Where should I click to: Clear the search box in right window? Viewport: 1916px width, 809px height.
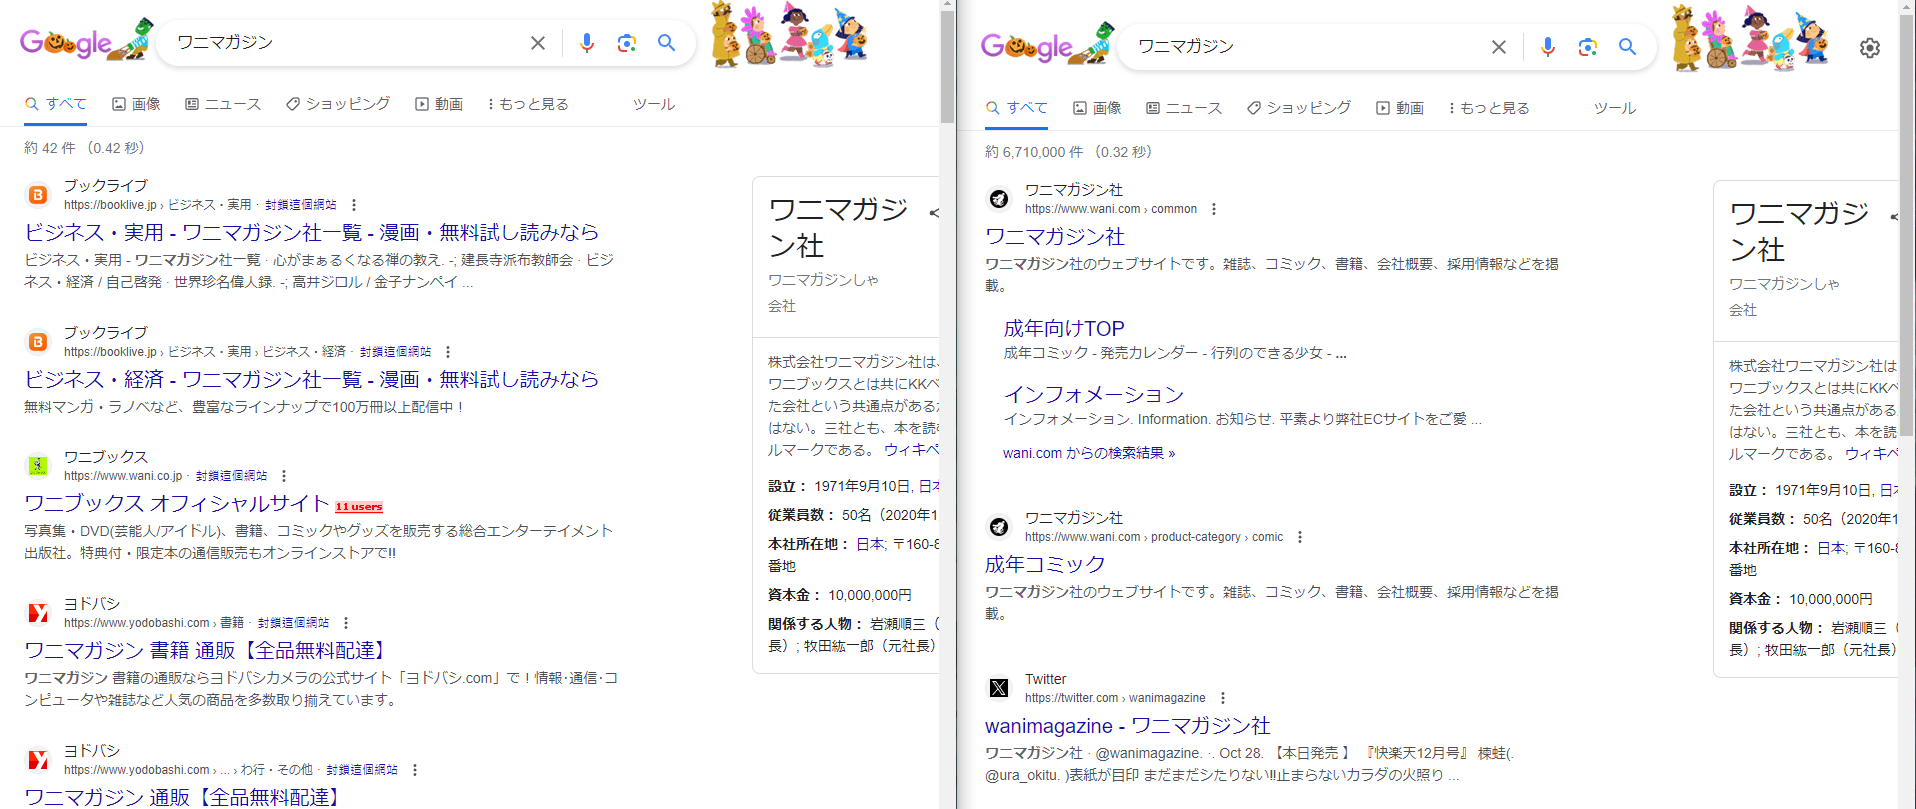pyautogui.click(x=1499, y=47)
